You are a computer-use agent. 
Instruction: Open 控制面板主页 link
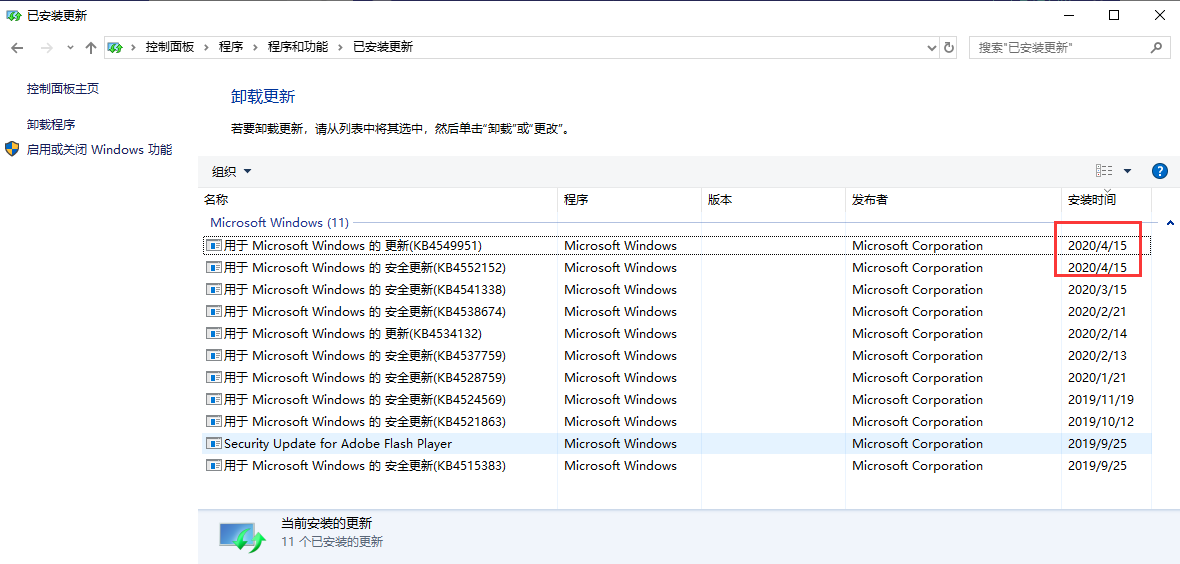coord(63,88)
